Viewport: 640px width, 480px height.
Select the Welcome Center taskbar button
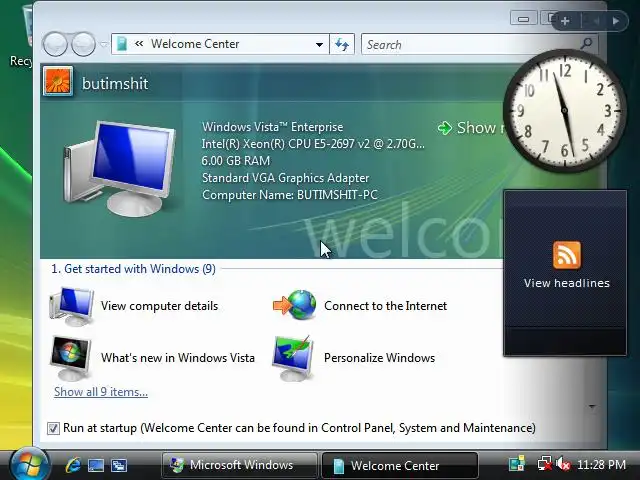pos(400,465)
